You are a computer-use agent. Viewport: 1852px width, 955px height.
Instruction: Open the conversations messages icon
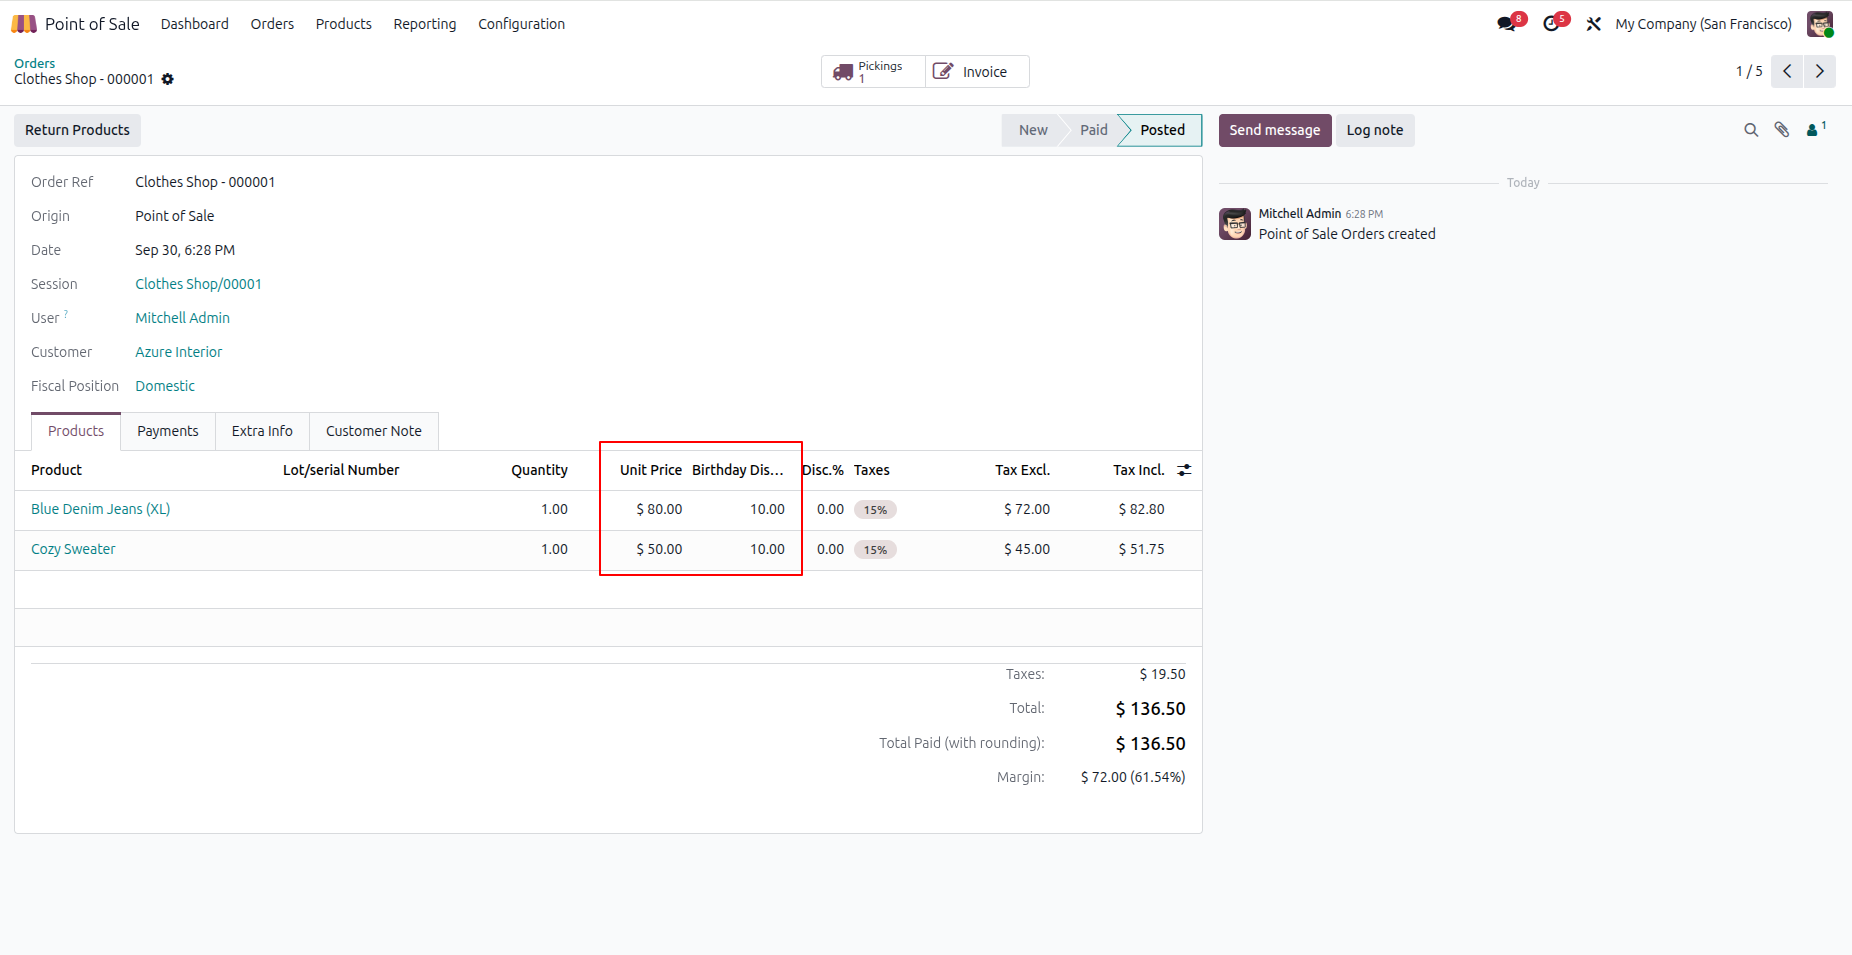[x=1507, y=24]
